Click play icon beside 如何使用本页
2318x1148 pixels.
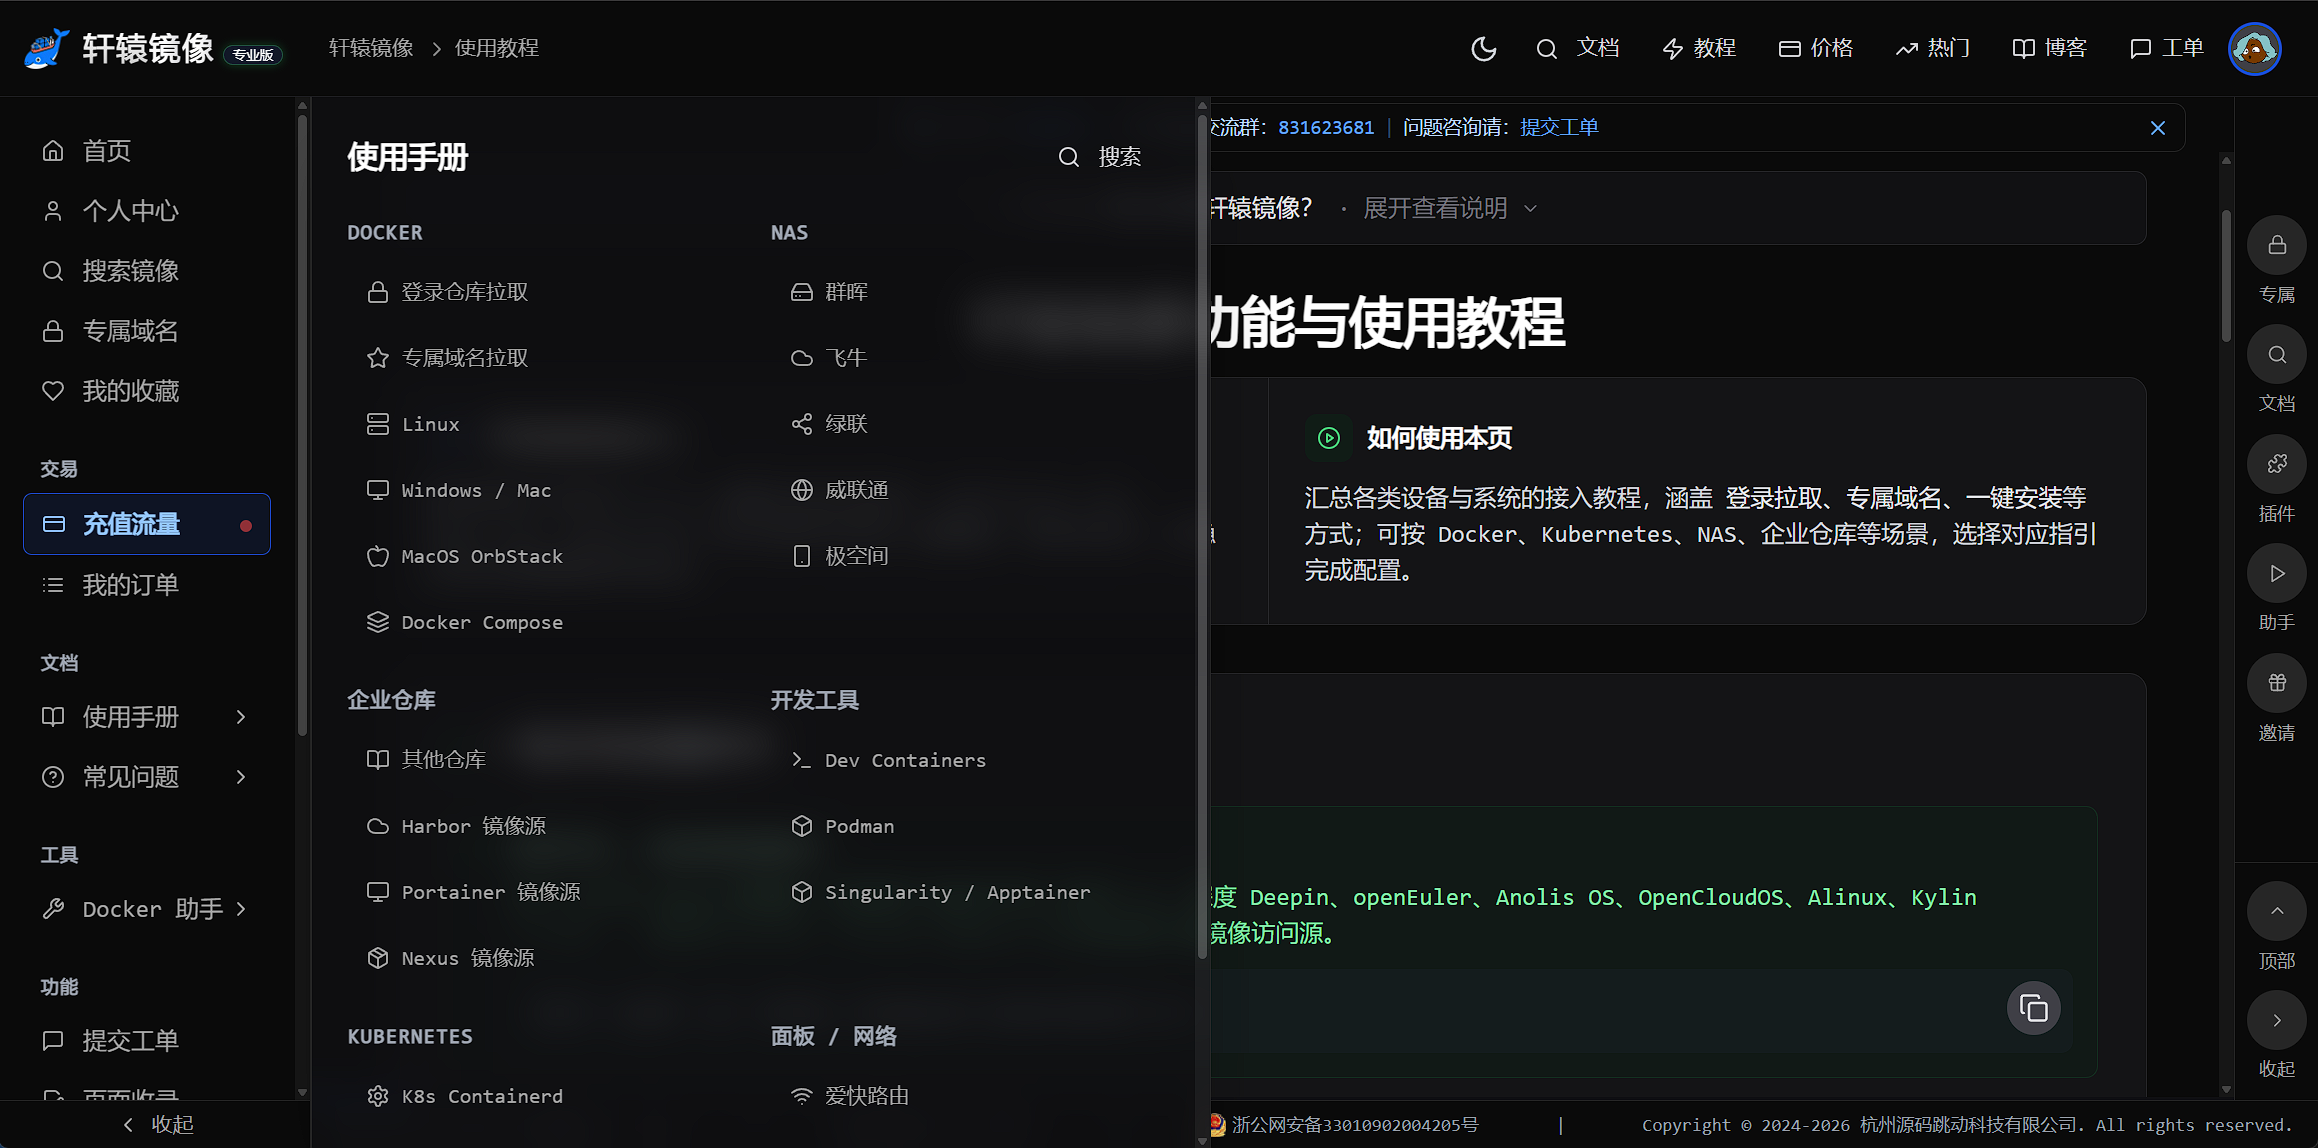1328,438
